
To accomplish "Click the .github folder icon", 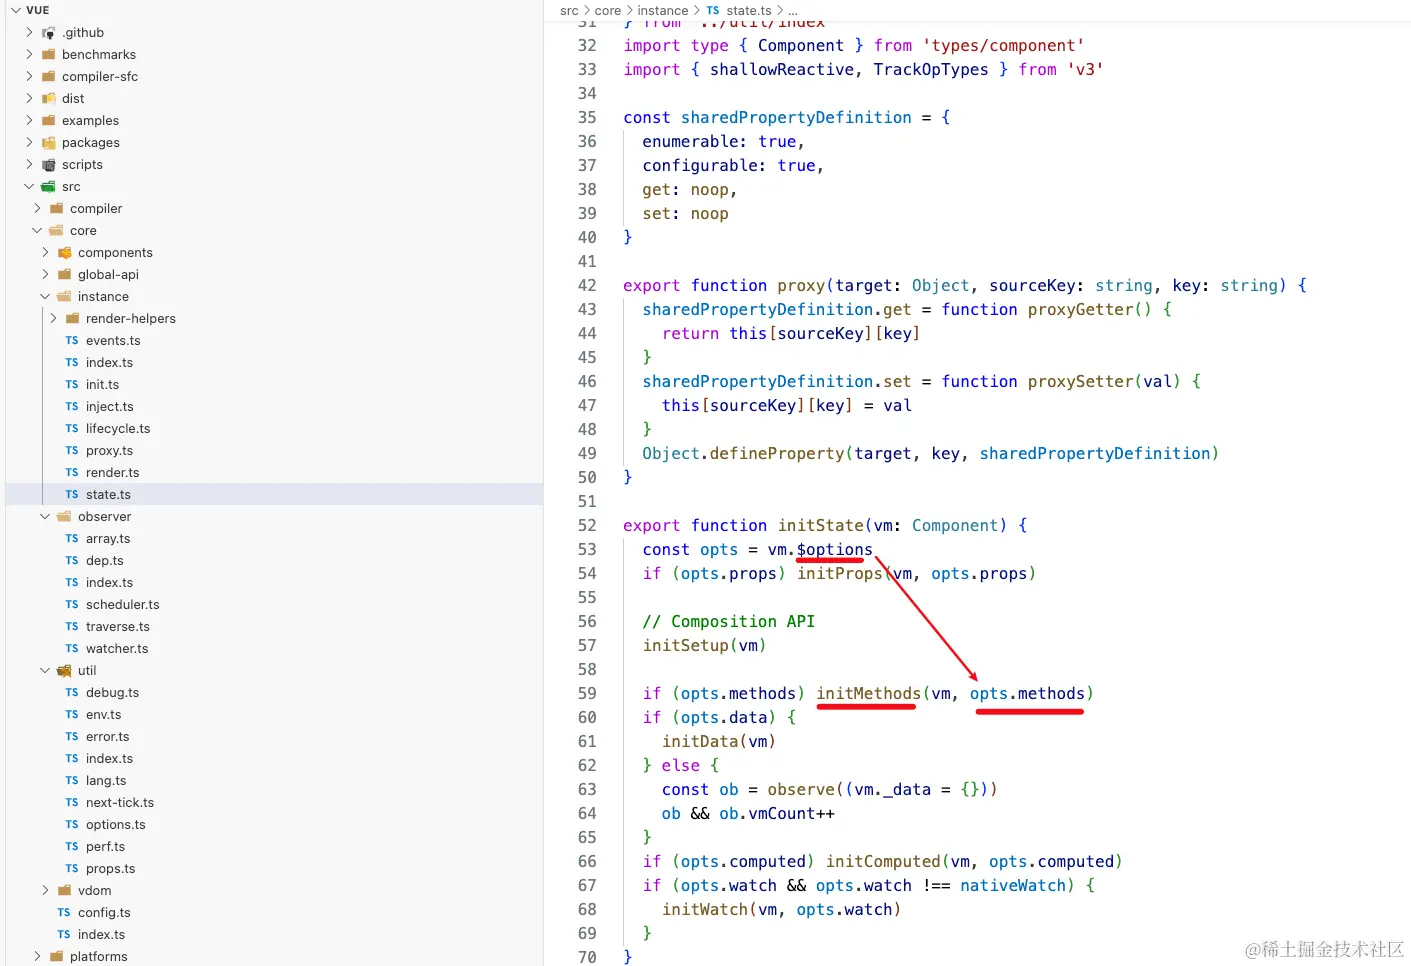I will [x=48, y=33].
